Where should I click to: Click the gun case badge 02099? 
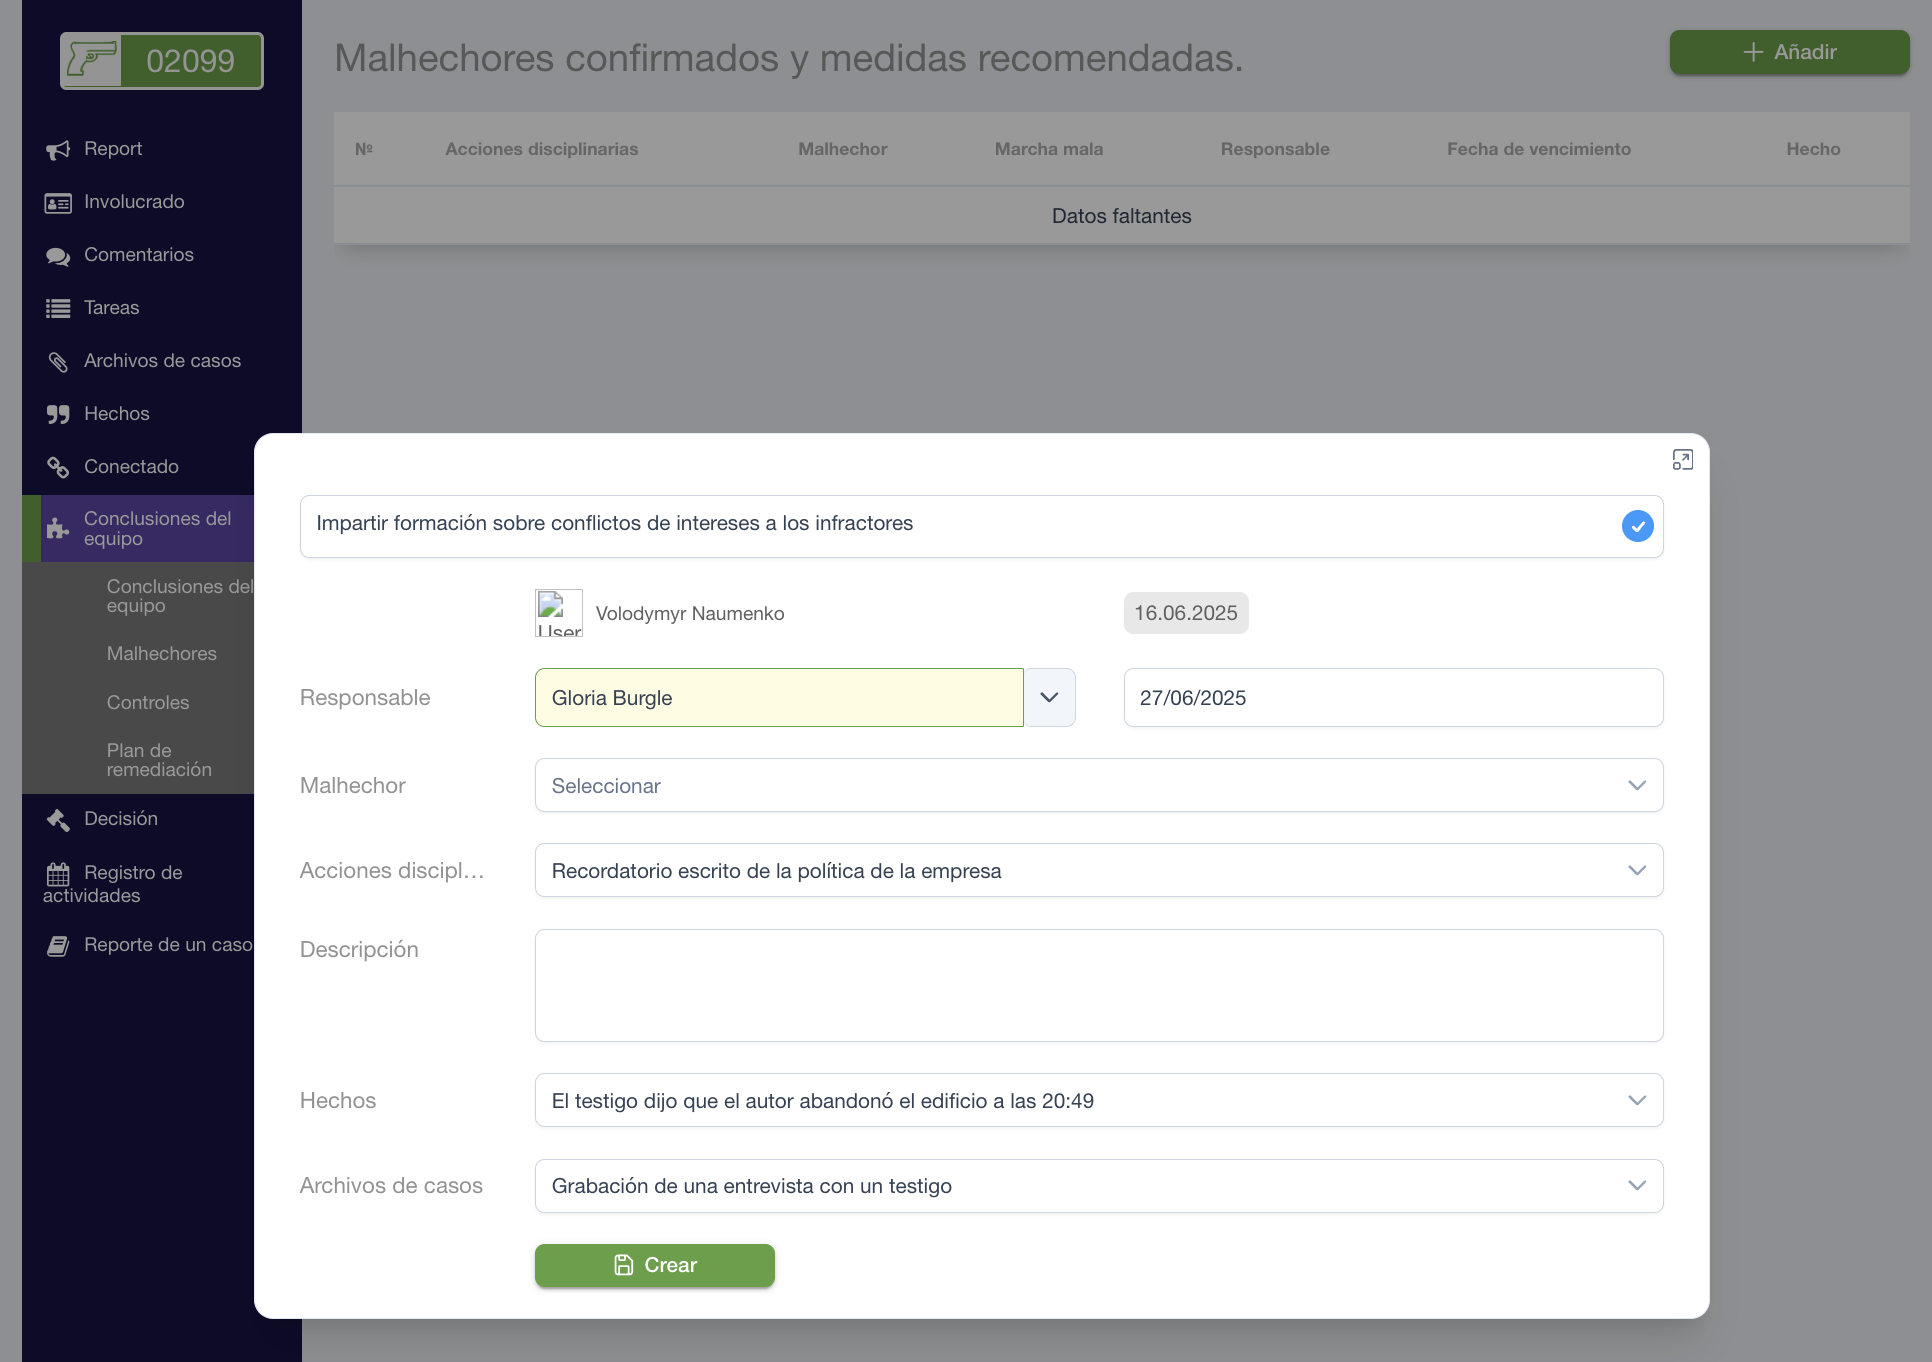[162, 61]
